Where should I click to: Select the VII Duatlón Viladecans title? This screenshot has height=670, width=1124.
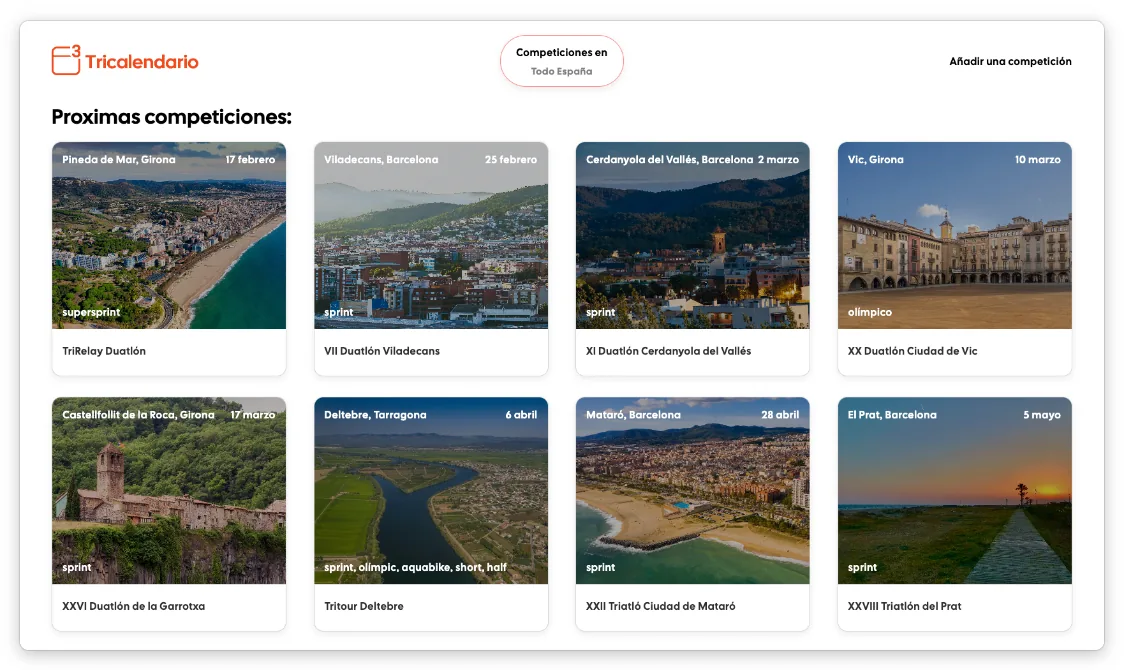click(382, 351)
